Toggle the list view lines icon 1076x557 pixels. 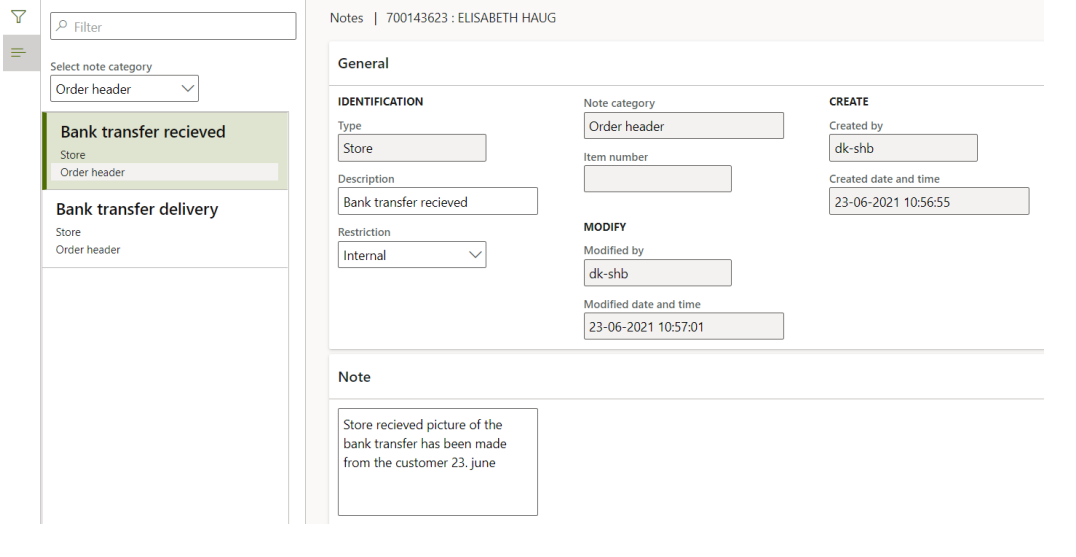coord(18,53)
